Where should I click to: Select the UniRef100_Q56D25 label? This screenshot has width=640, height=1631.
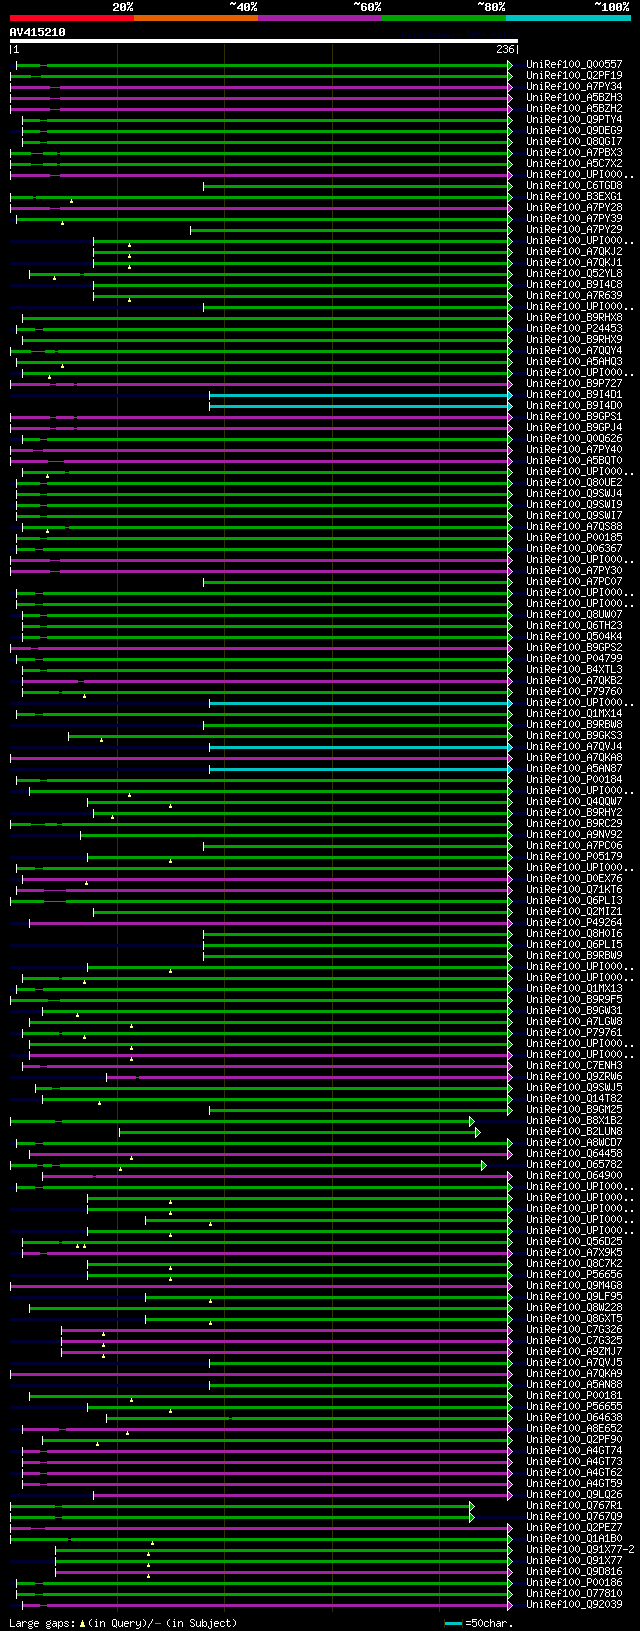574,1242
